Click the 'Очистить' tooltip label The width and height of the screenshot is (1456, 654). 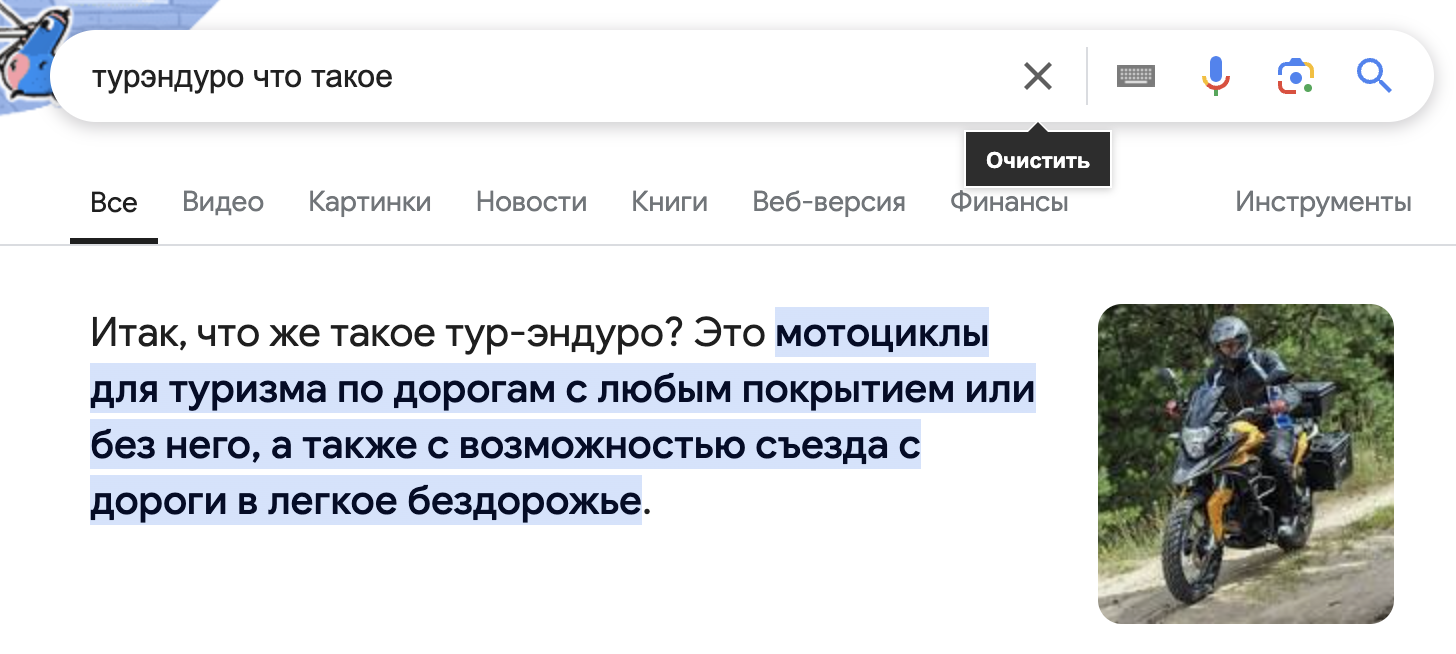pyautogui.click(x=1038, y=160)
